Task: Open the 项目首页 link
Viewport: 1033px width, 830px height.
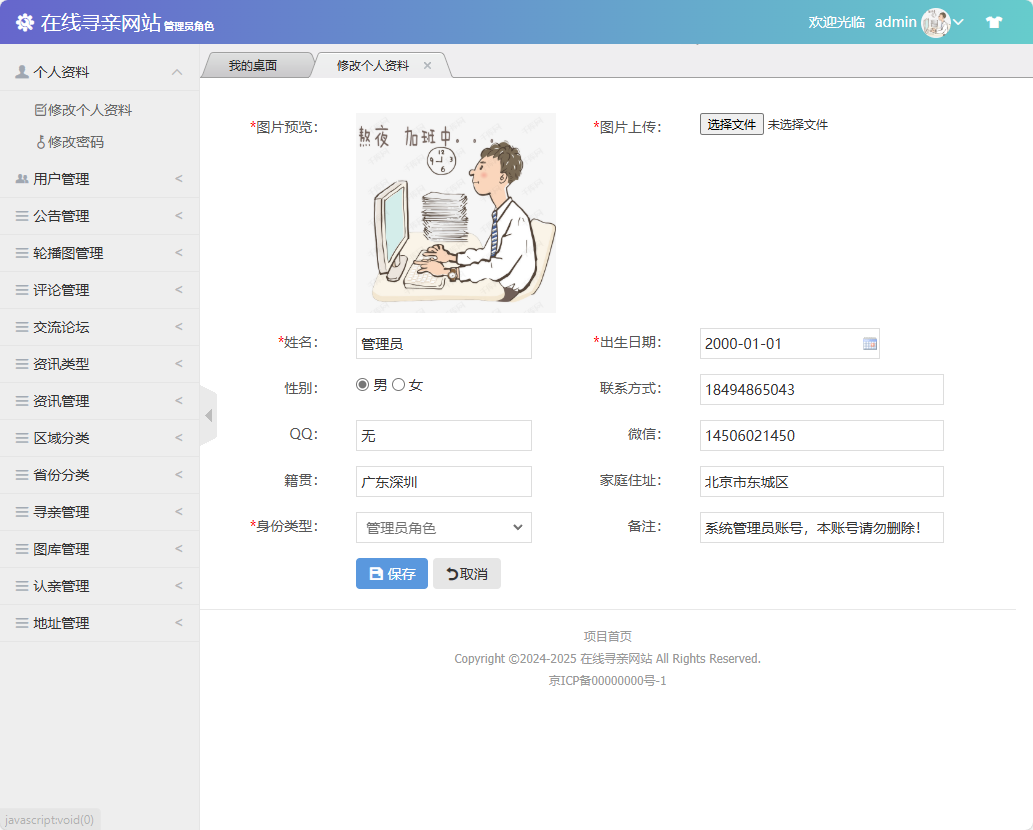Action: [x=606, y=635]
